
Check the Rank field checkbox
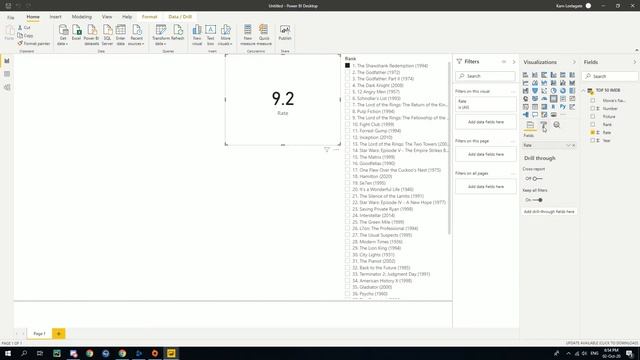point(593,124)
